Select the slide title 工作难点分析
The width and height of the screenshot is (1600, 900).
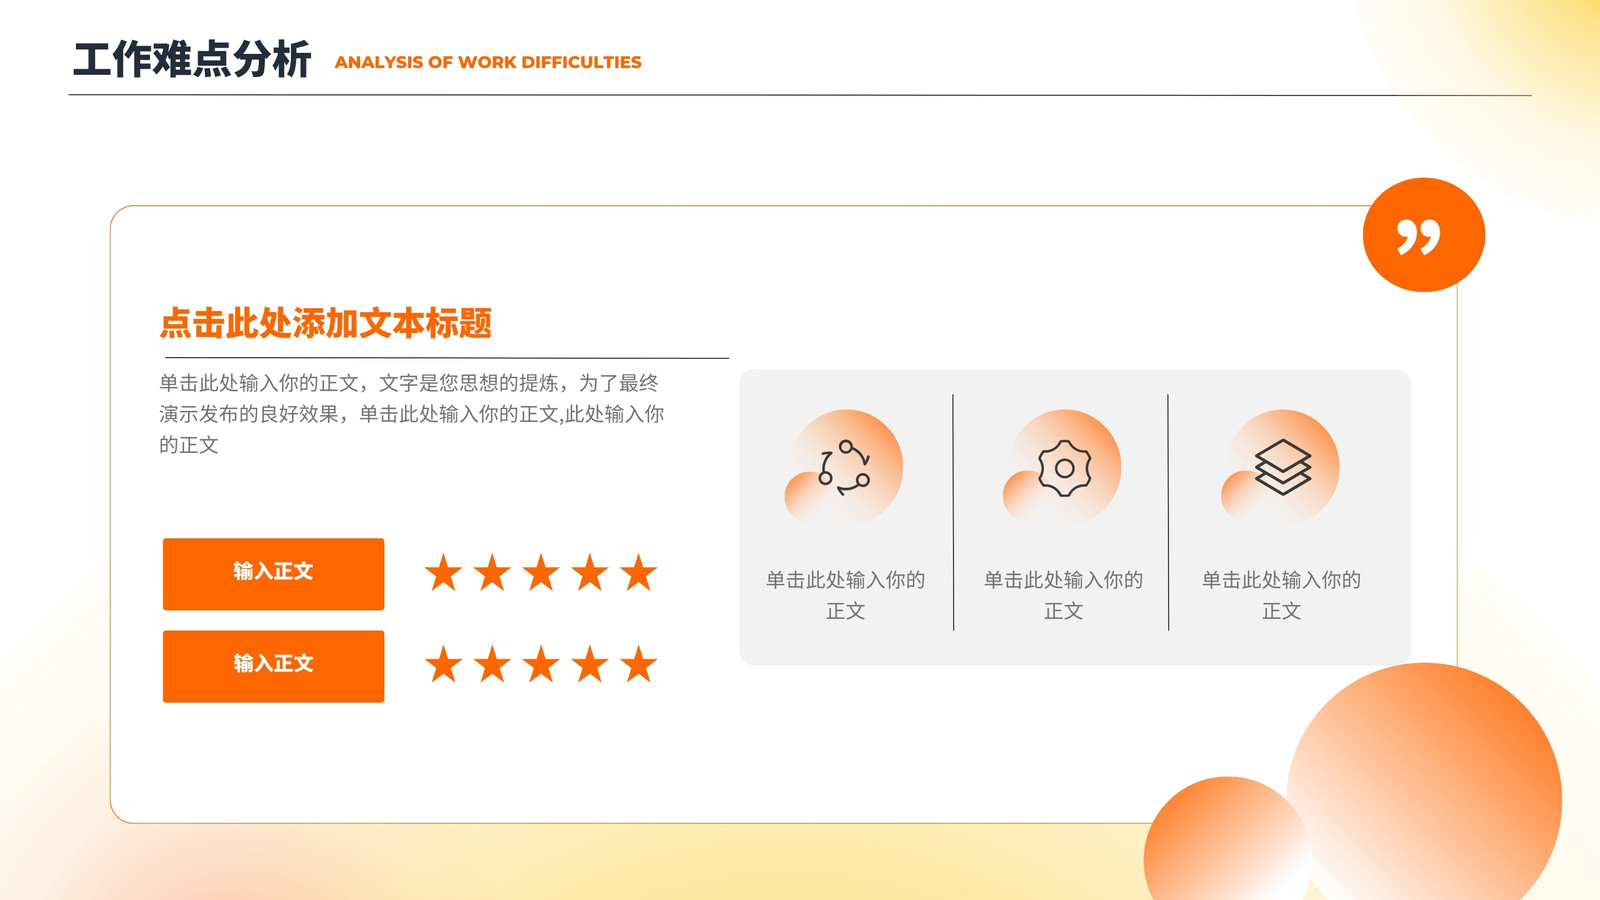pyautogui.click(x=192, y=60)
